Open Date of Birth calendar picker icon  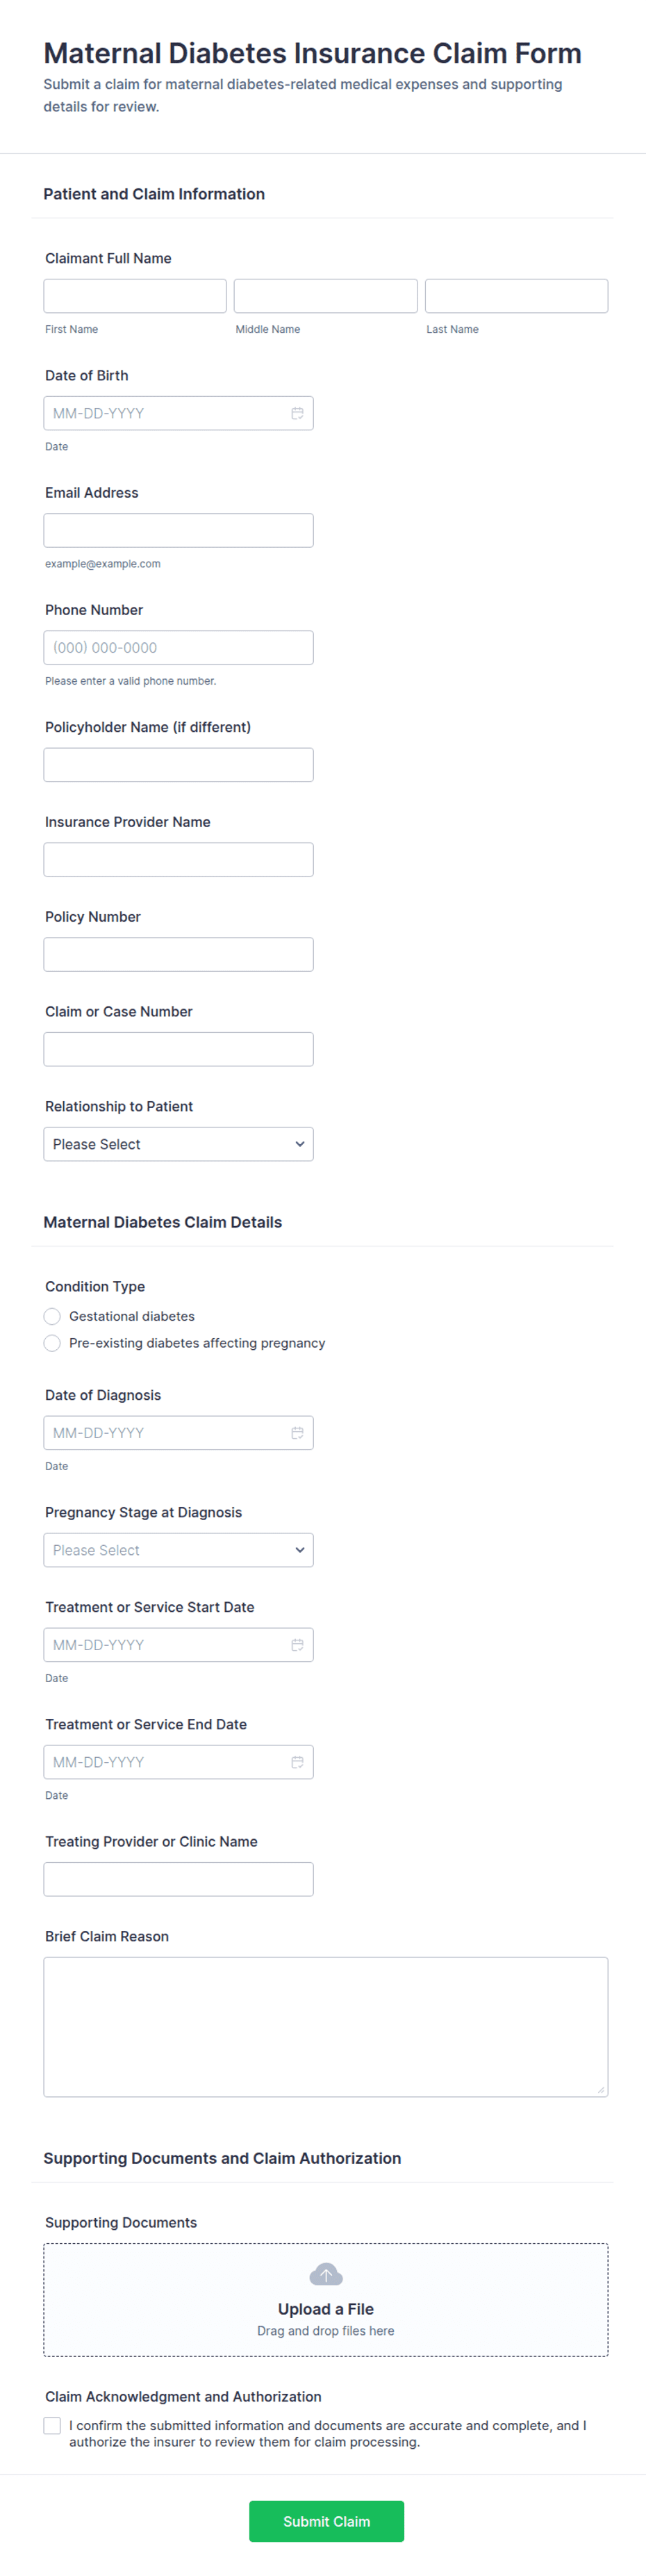297,413
